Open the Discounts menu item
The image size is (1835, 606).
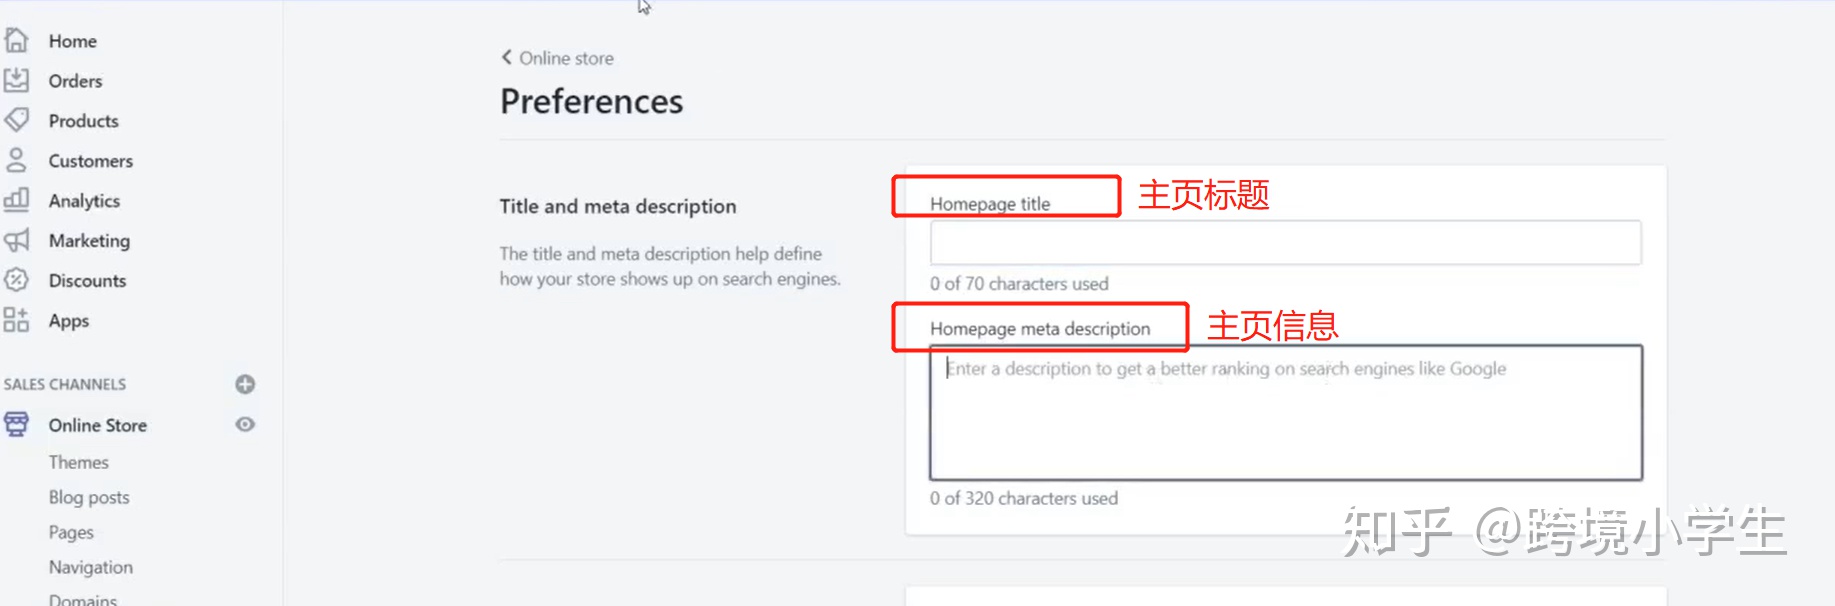coord(87,281)
